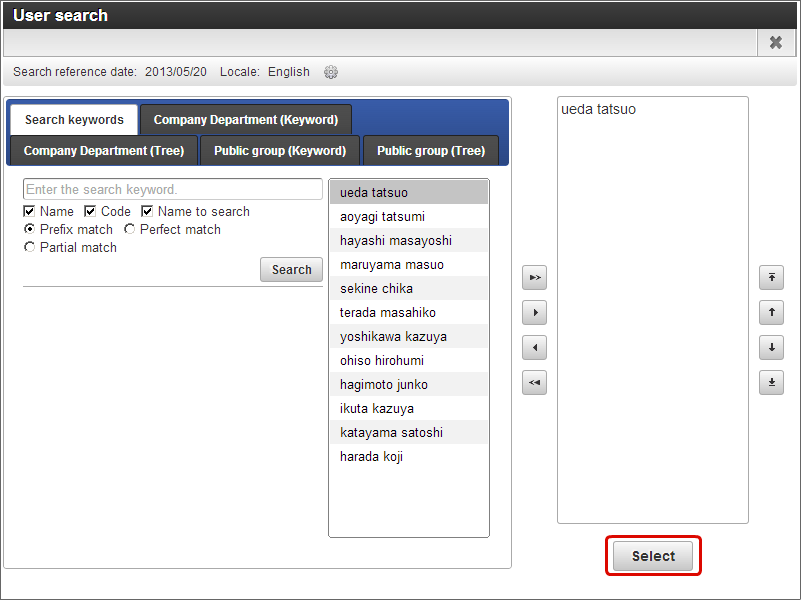Open Company Department (Keyword) tab
The image size is (801, 600).
[246, 119]
